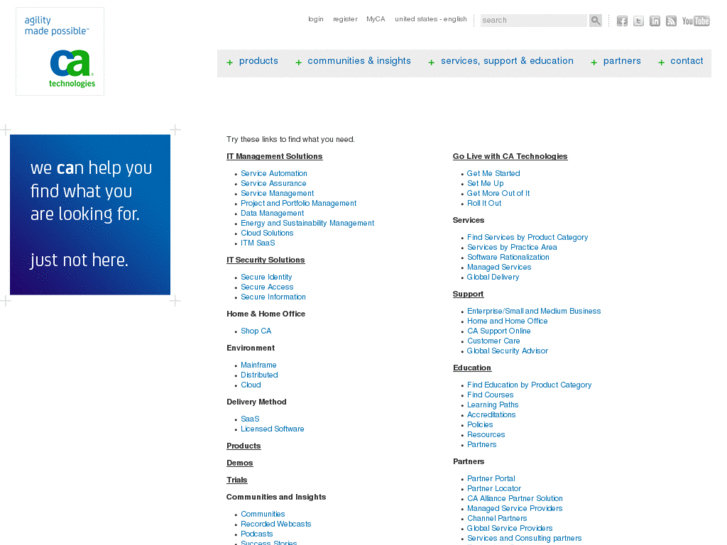Viewport: 727px width, 545px height.
Task: Open Secure Identity link
Action: tap(266, 277)
